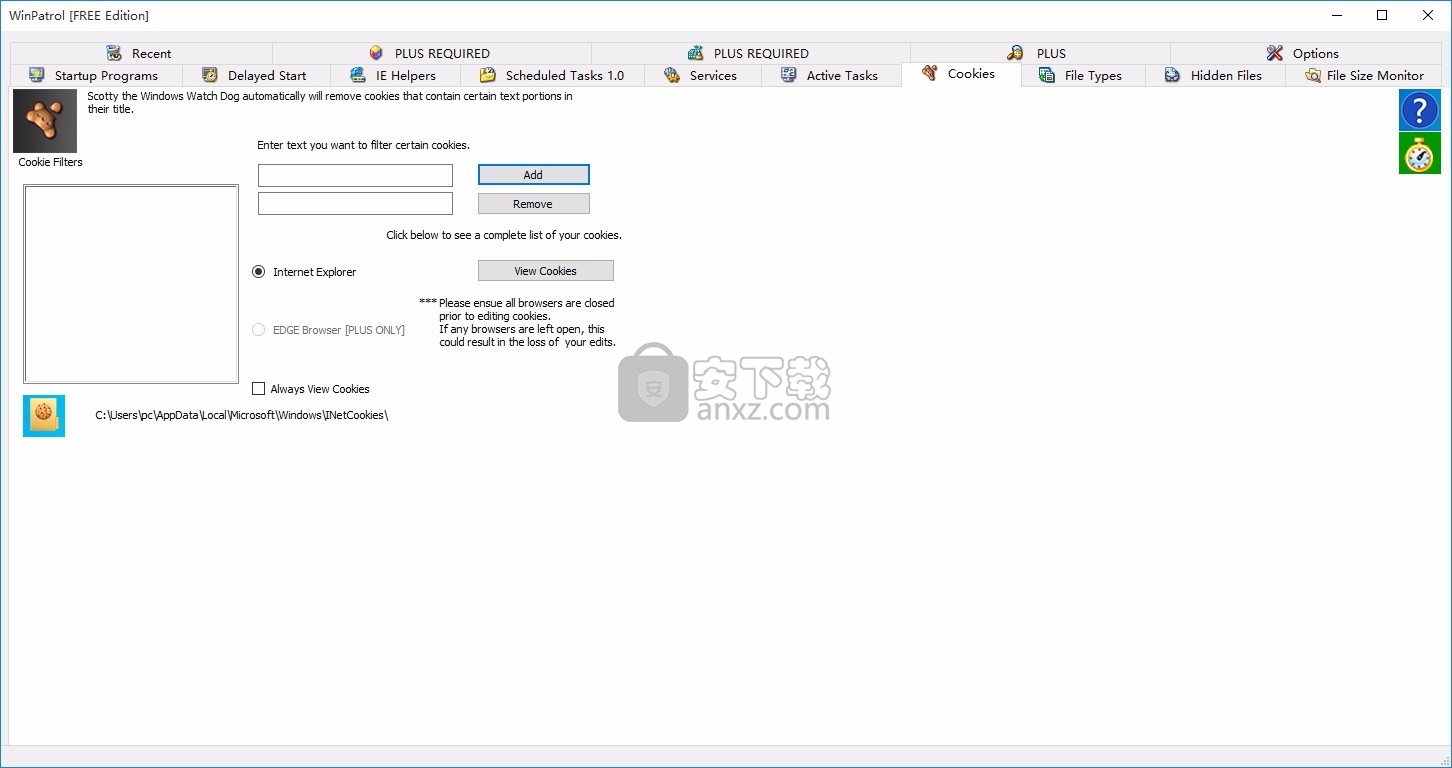Click the Add button

tap(533, 175)
